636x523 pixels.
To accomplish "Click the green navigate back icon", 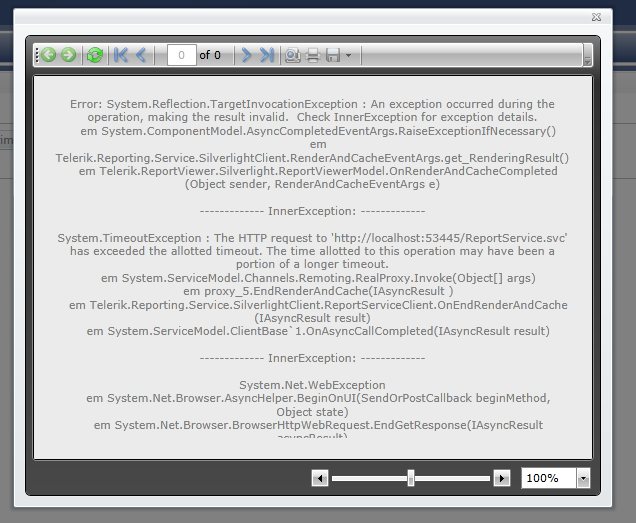I will pos(49,55).
